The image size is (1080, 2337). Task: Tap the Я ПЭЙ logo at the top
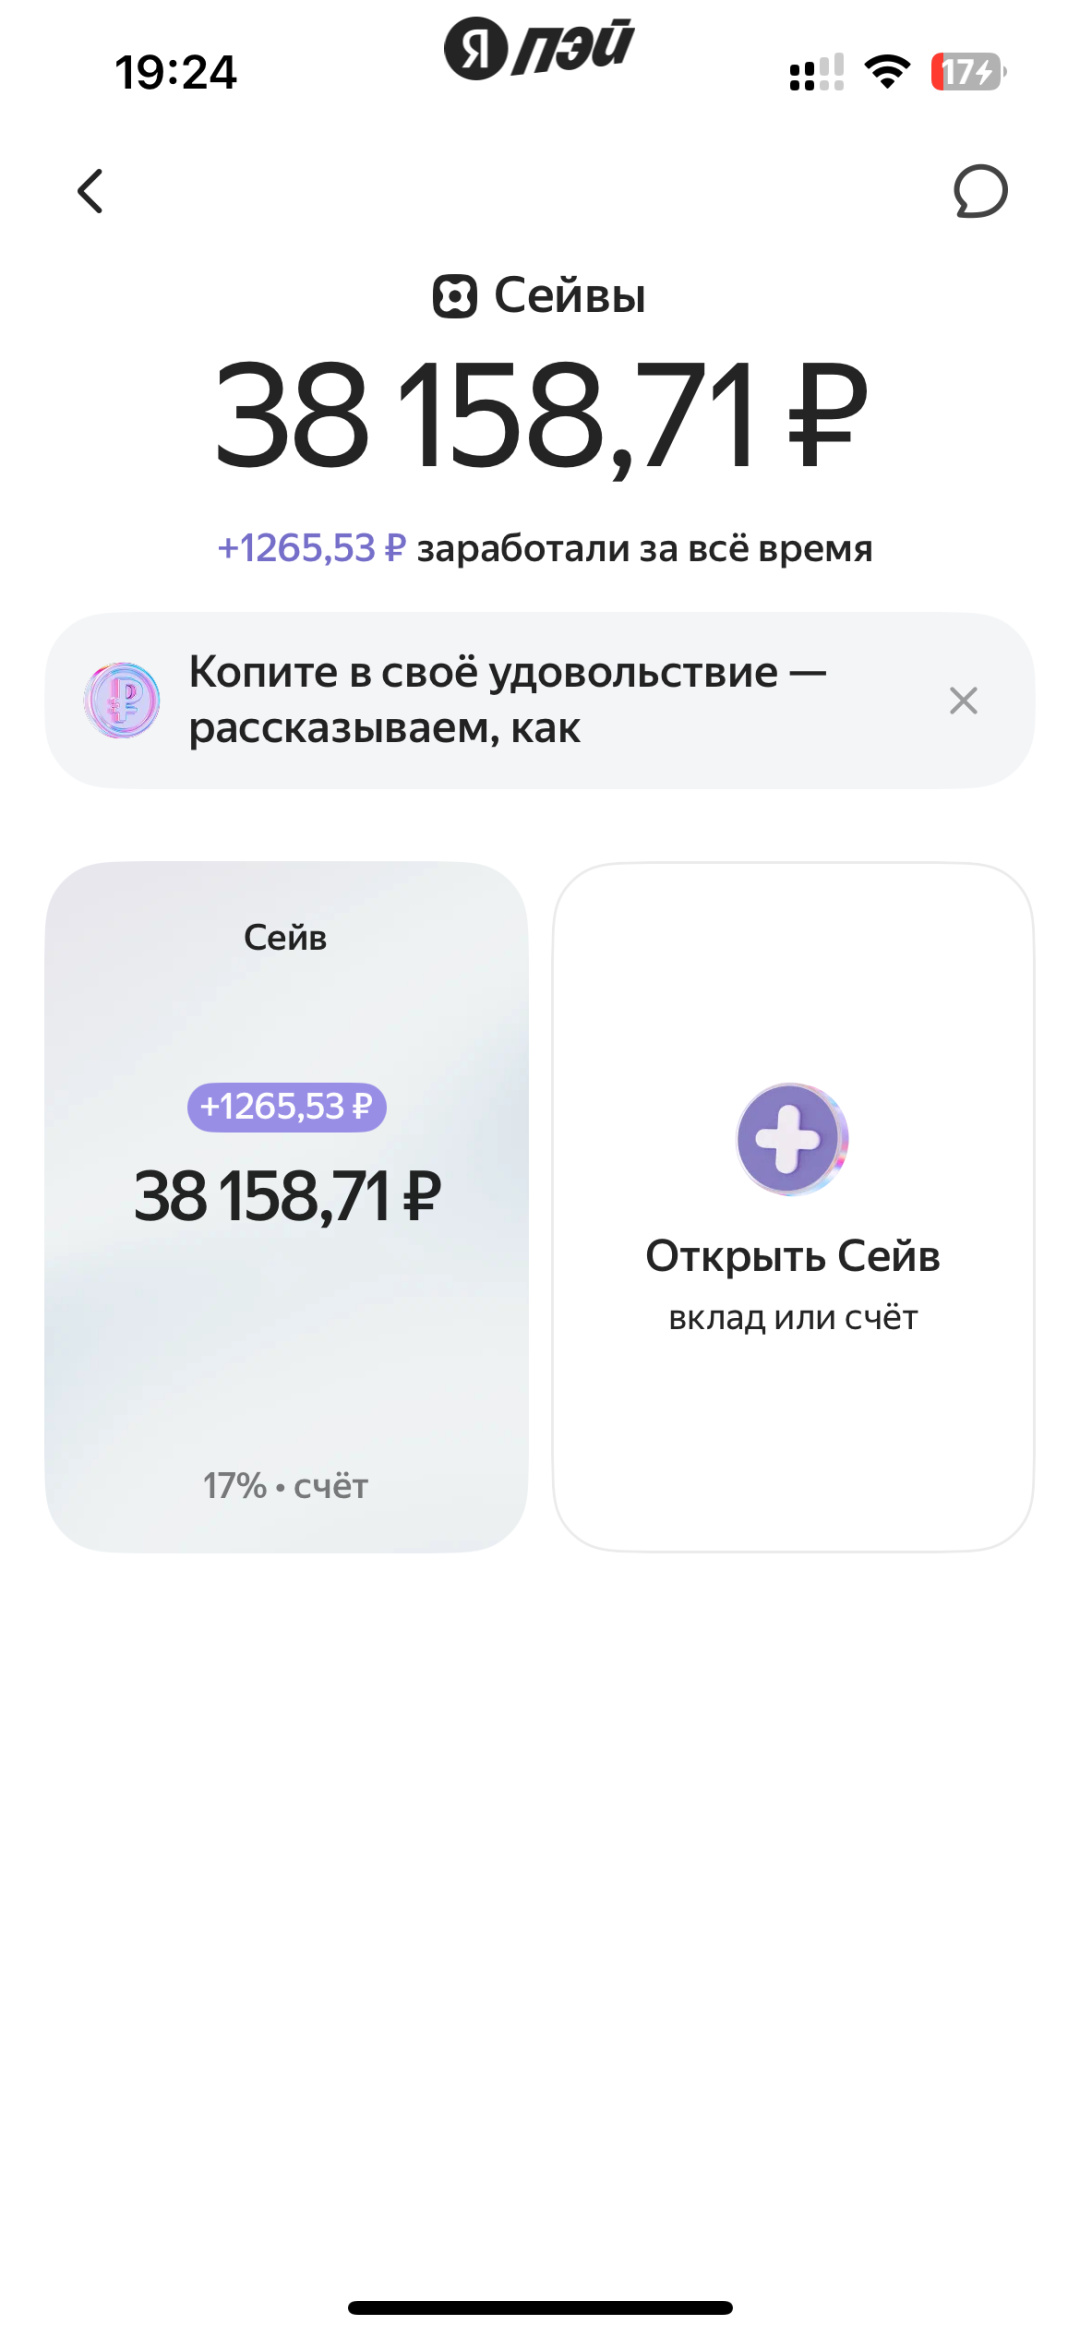540,48
